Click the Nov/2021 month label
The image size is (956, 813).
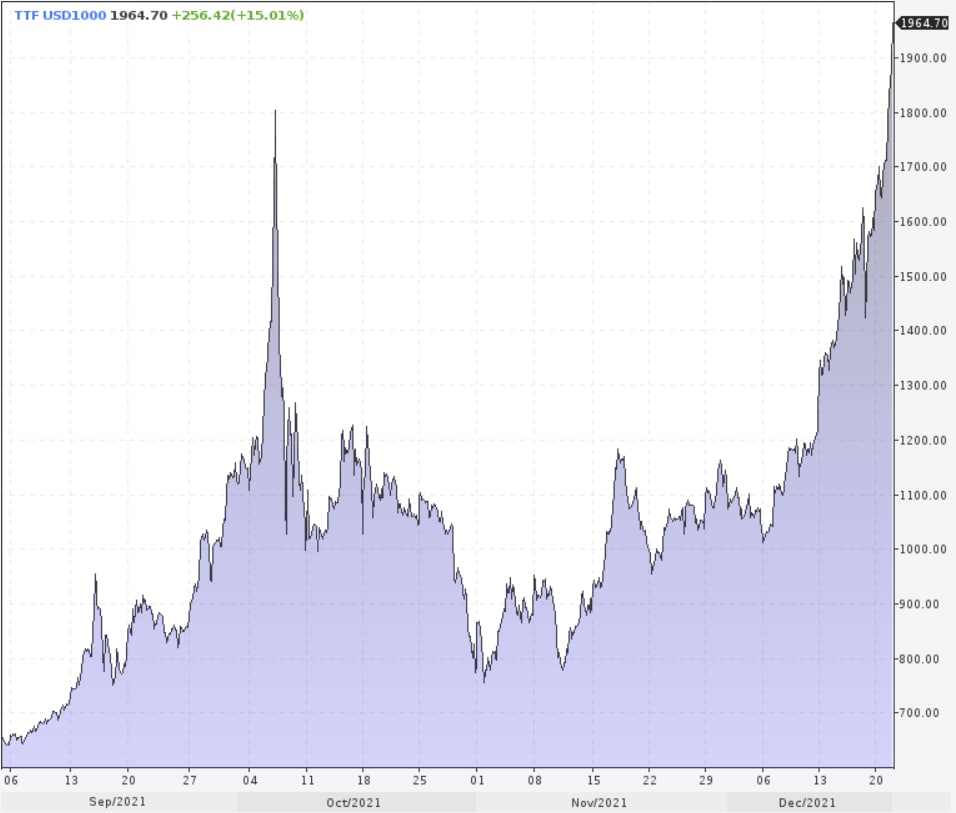(x=599, y=802)
